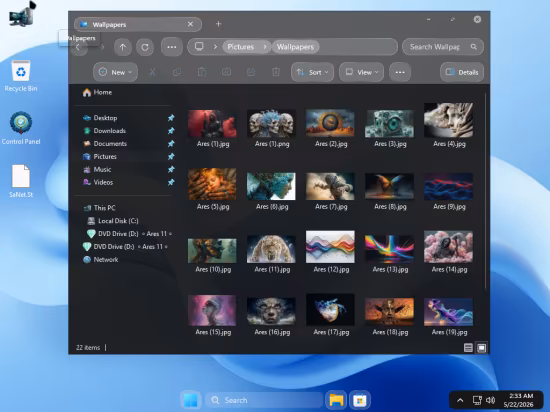Click the Paste clipboard icon

pyautogui.click(x=202, y=72)
